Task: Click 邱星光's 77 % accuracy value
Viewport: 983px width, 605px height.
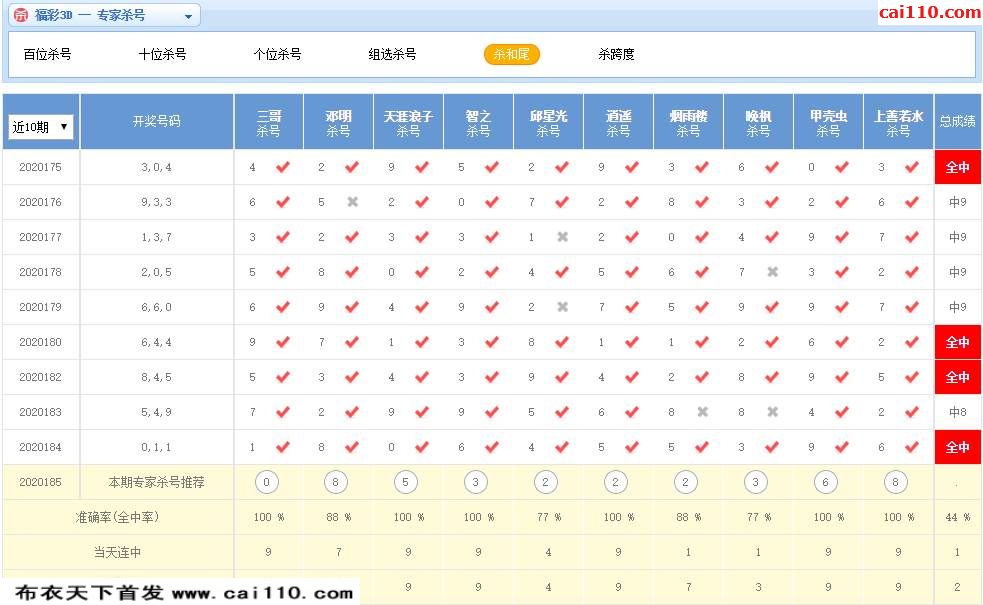Action: (549, 517)
